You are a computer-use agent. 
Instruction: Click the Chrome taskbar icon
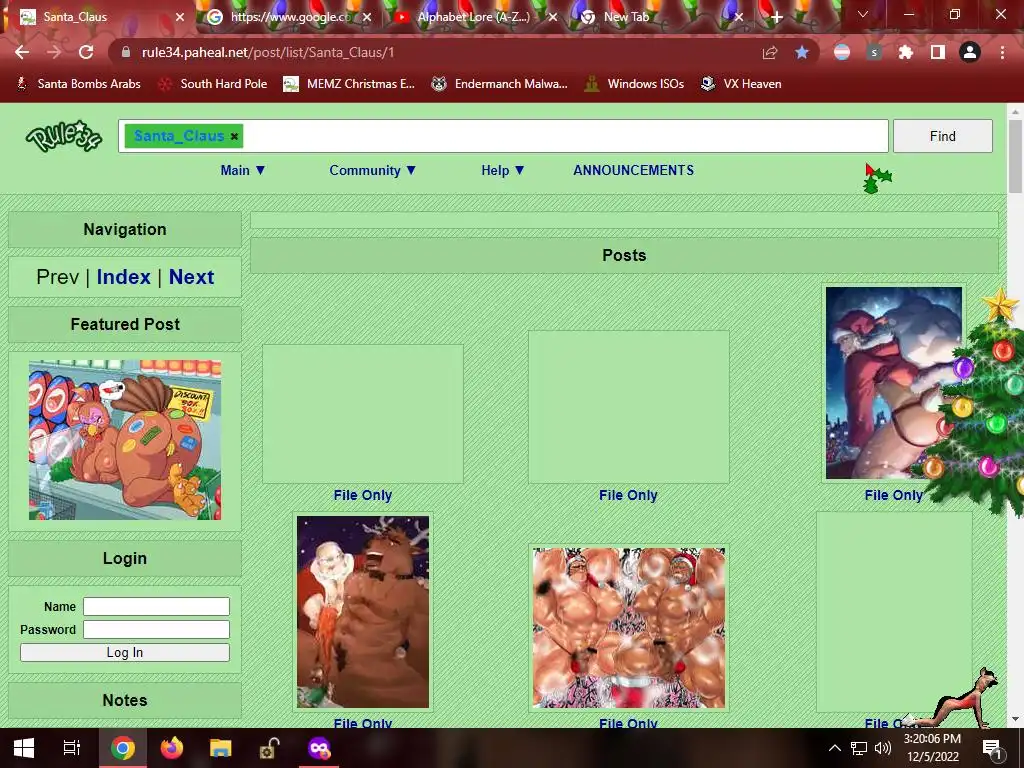pyautogui.click(x=122, y=748)
